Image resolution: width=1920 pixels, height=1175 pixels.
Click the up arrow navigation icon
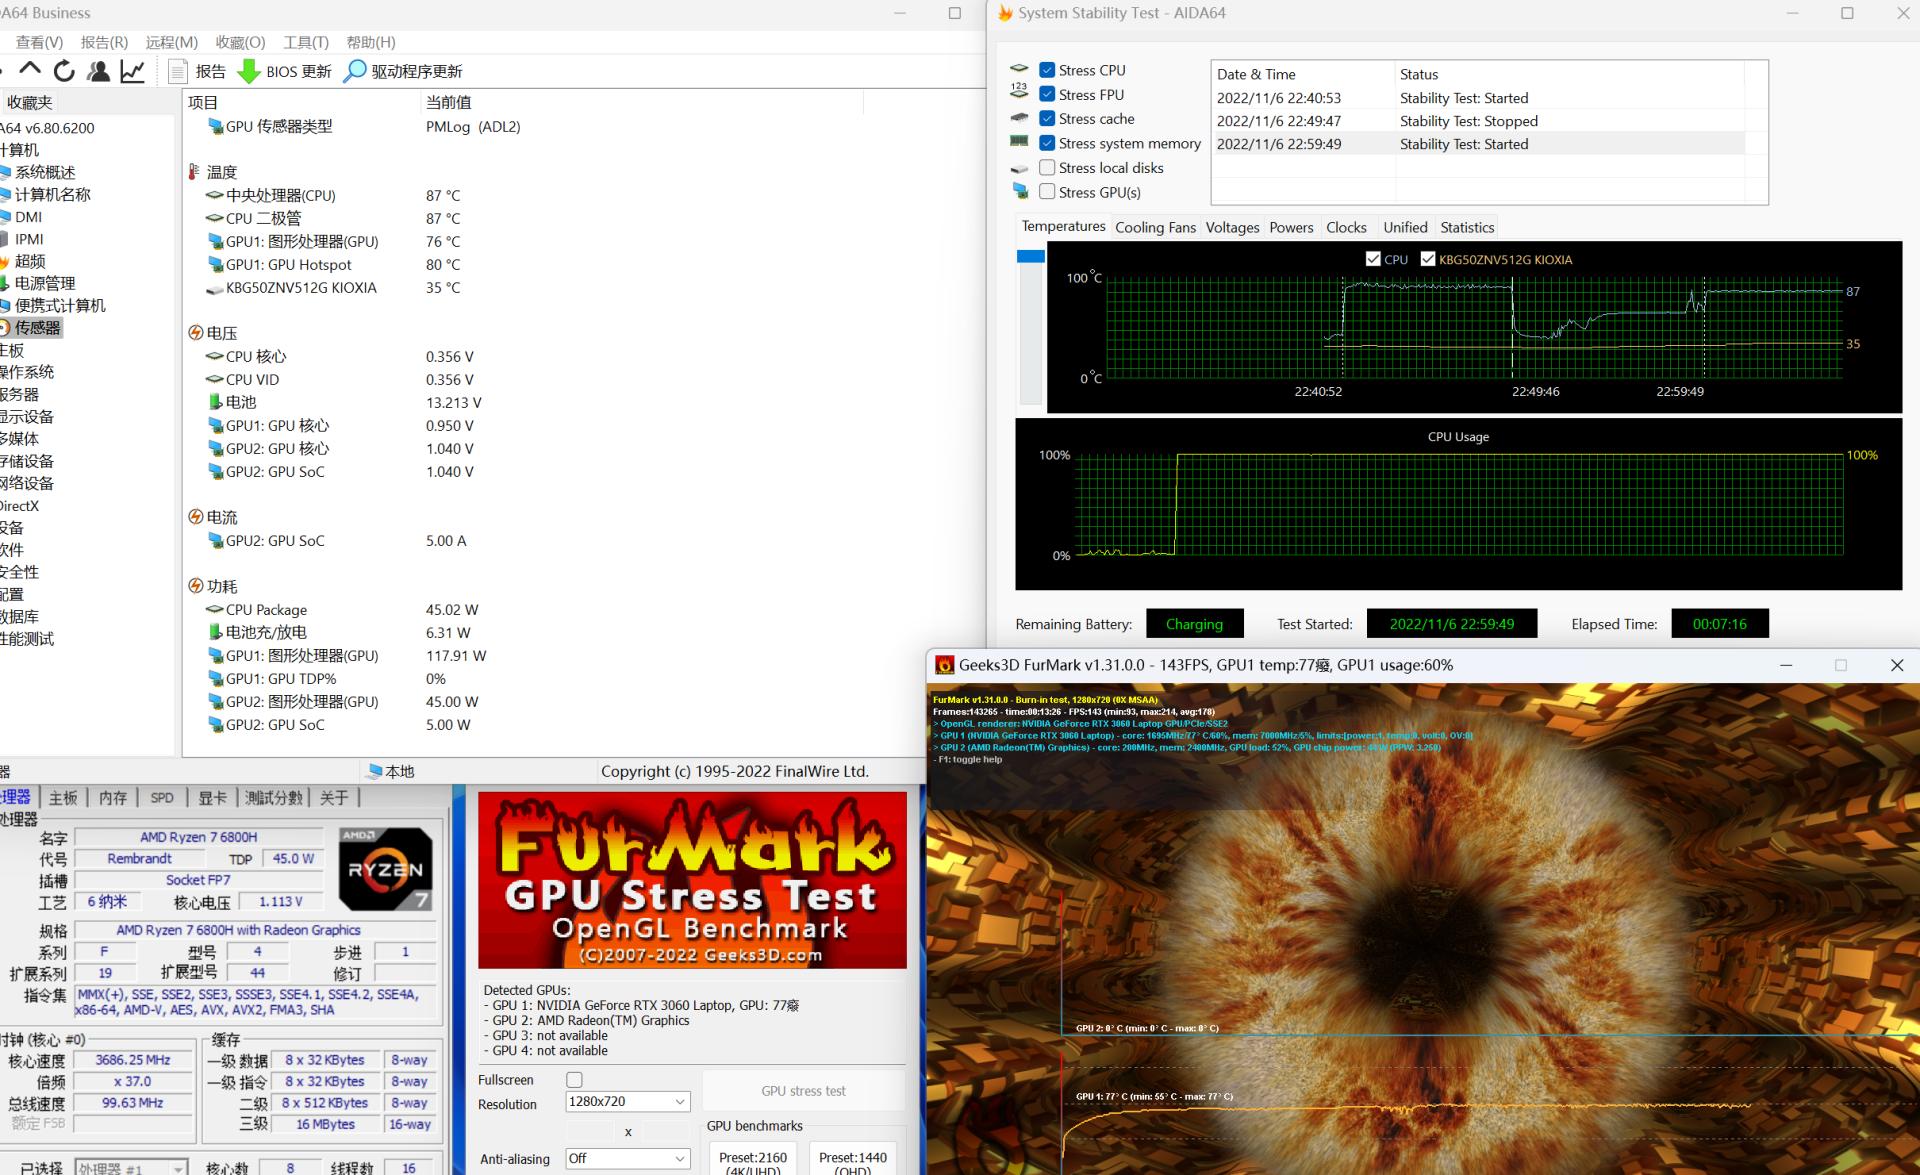click(x=30, y=70)
